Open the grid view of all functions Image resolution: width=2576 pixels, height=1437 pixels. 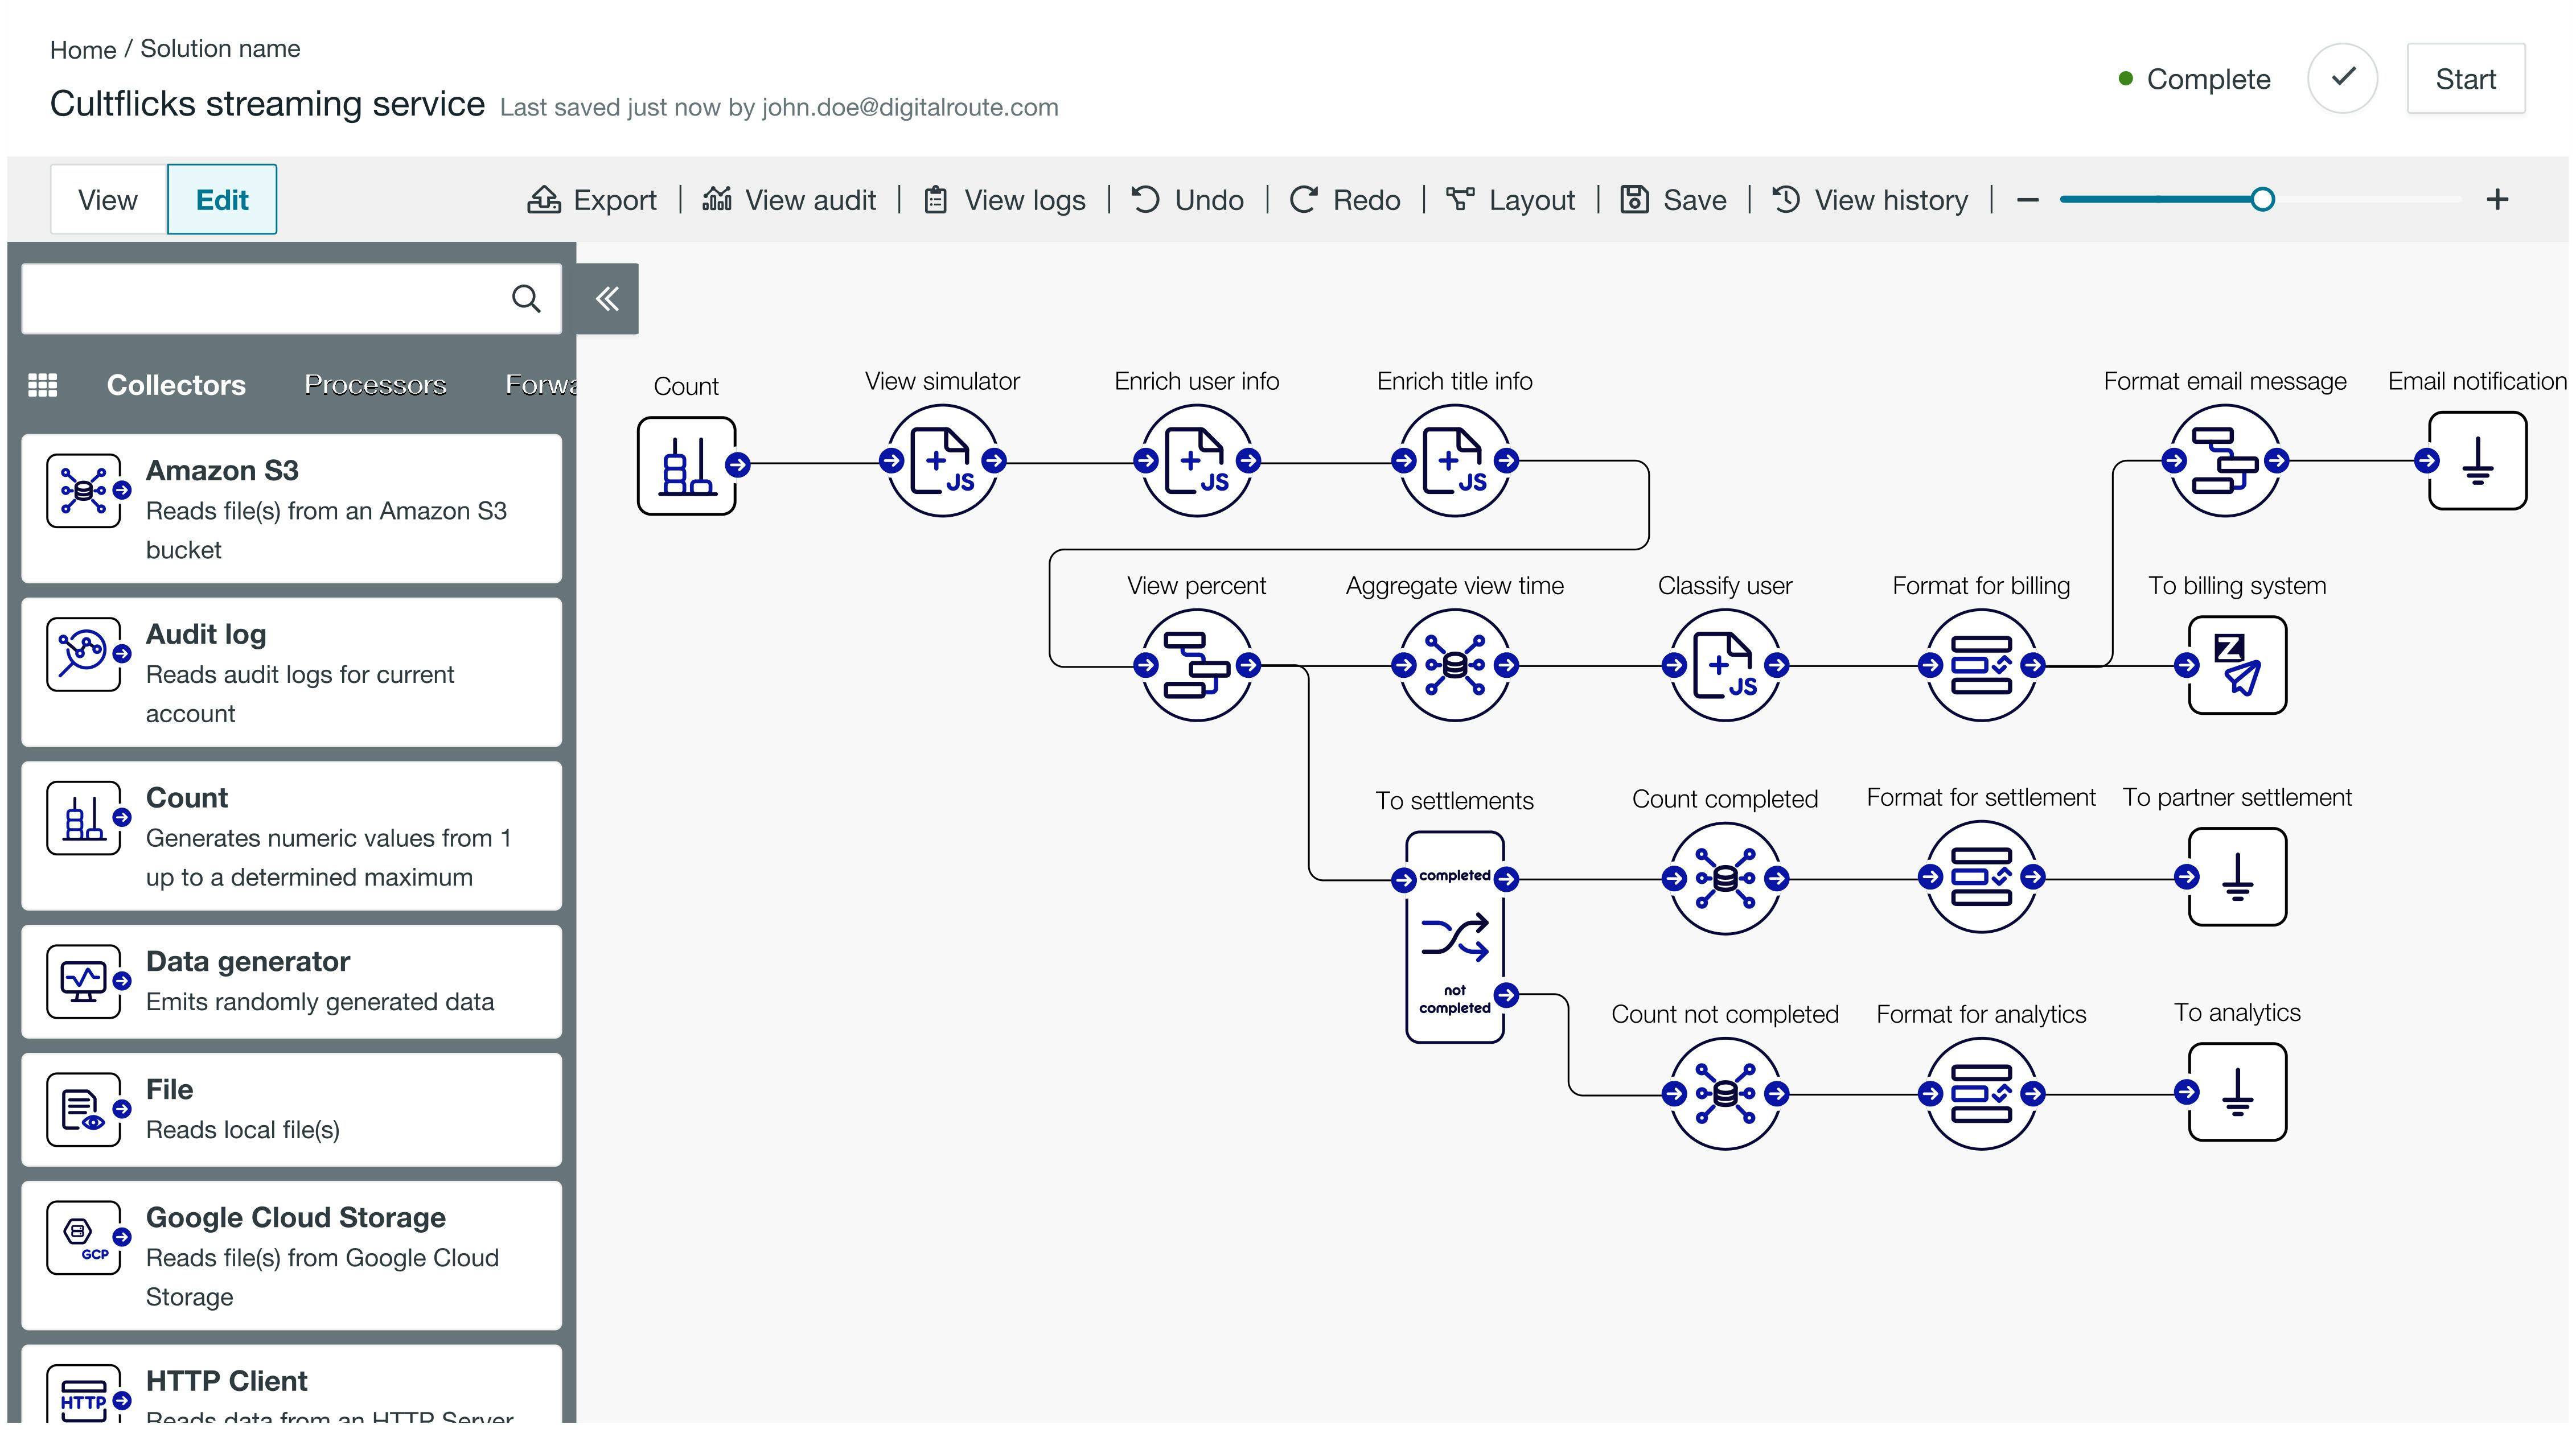point(42,385)
